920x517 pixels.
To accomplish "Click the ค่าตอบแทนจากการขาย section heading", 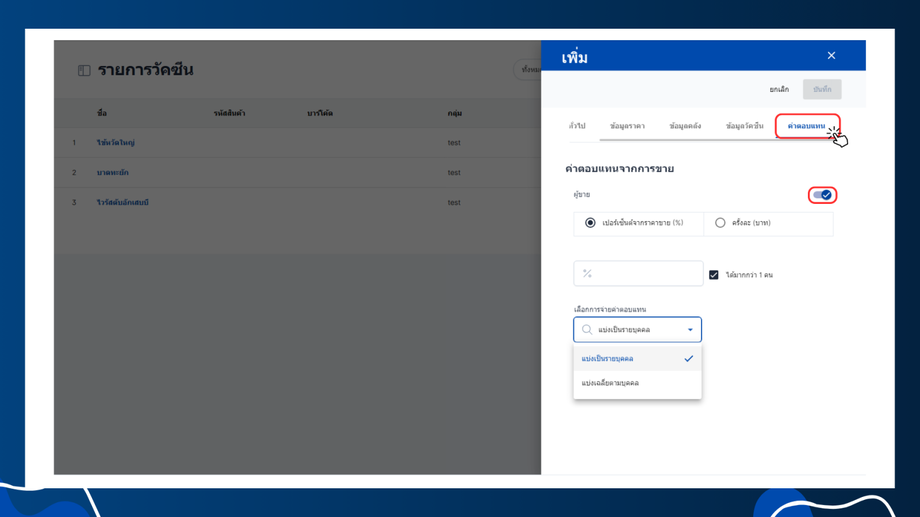I will (x=620, y=169).
